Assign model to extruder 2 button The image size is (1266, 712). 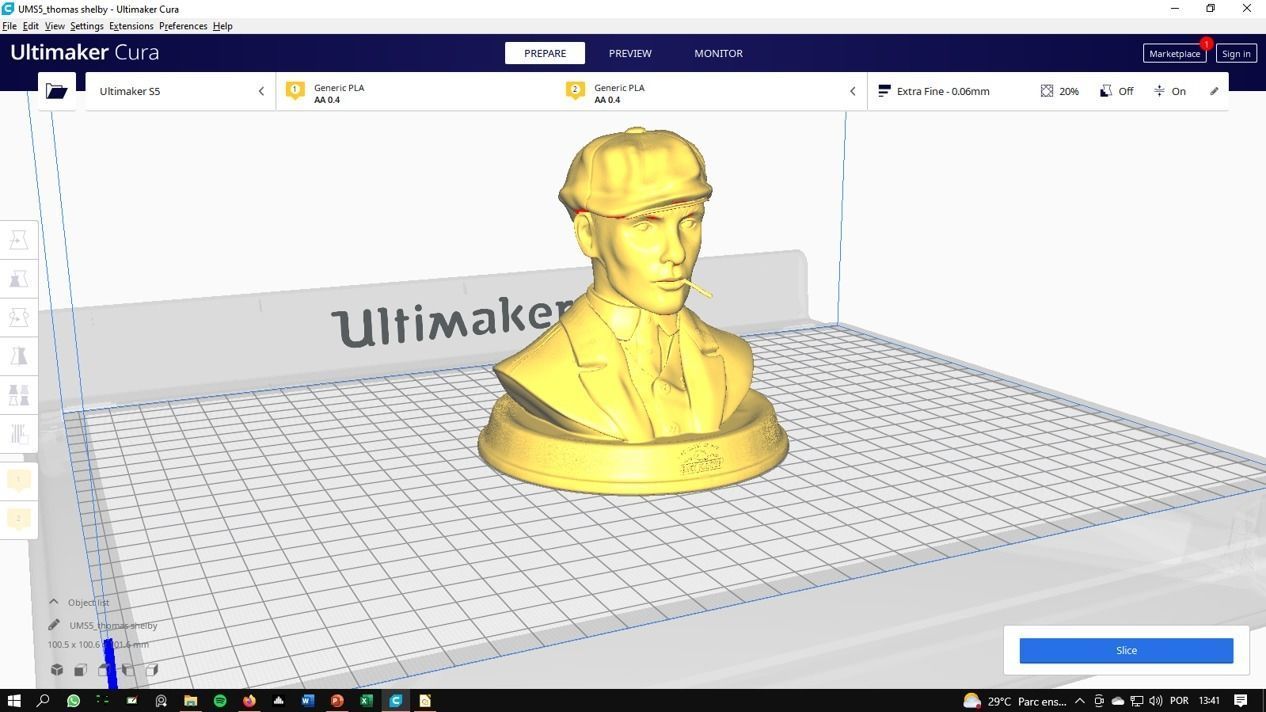pos(18,518)
